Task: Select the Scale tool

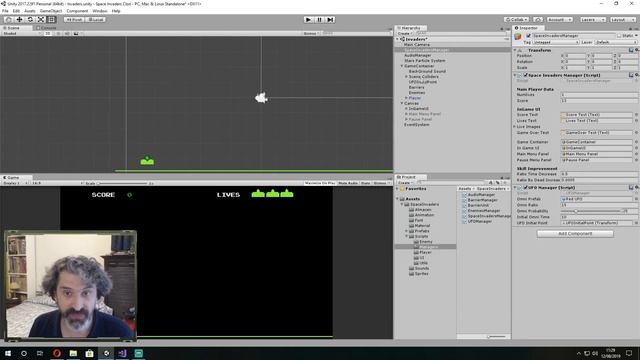Action: [41, 19]
